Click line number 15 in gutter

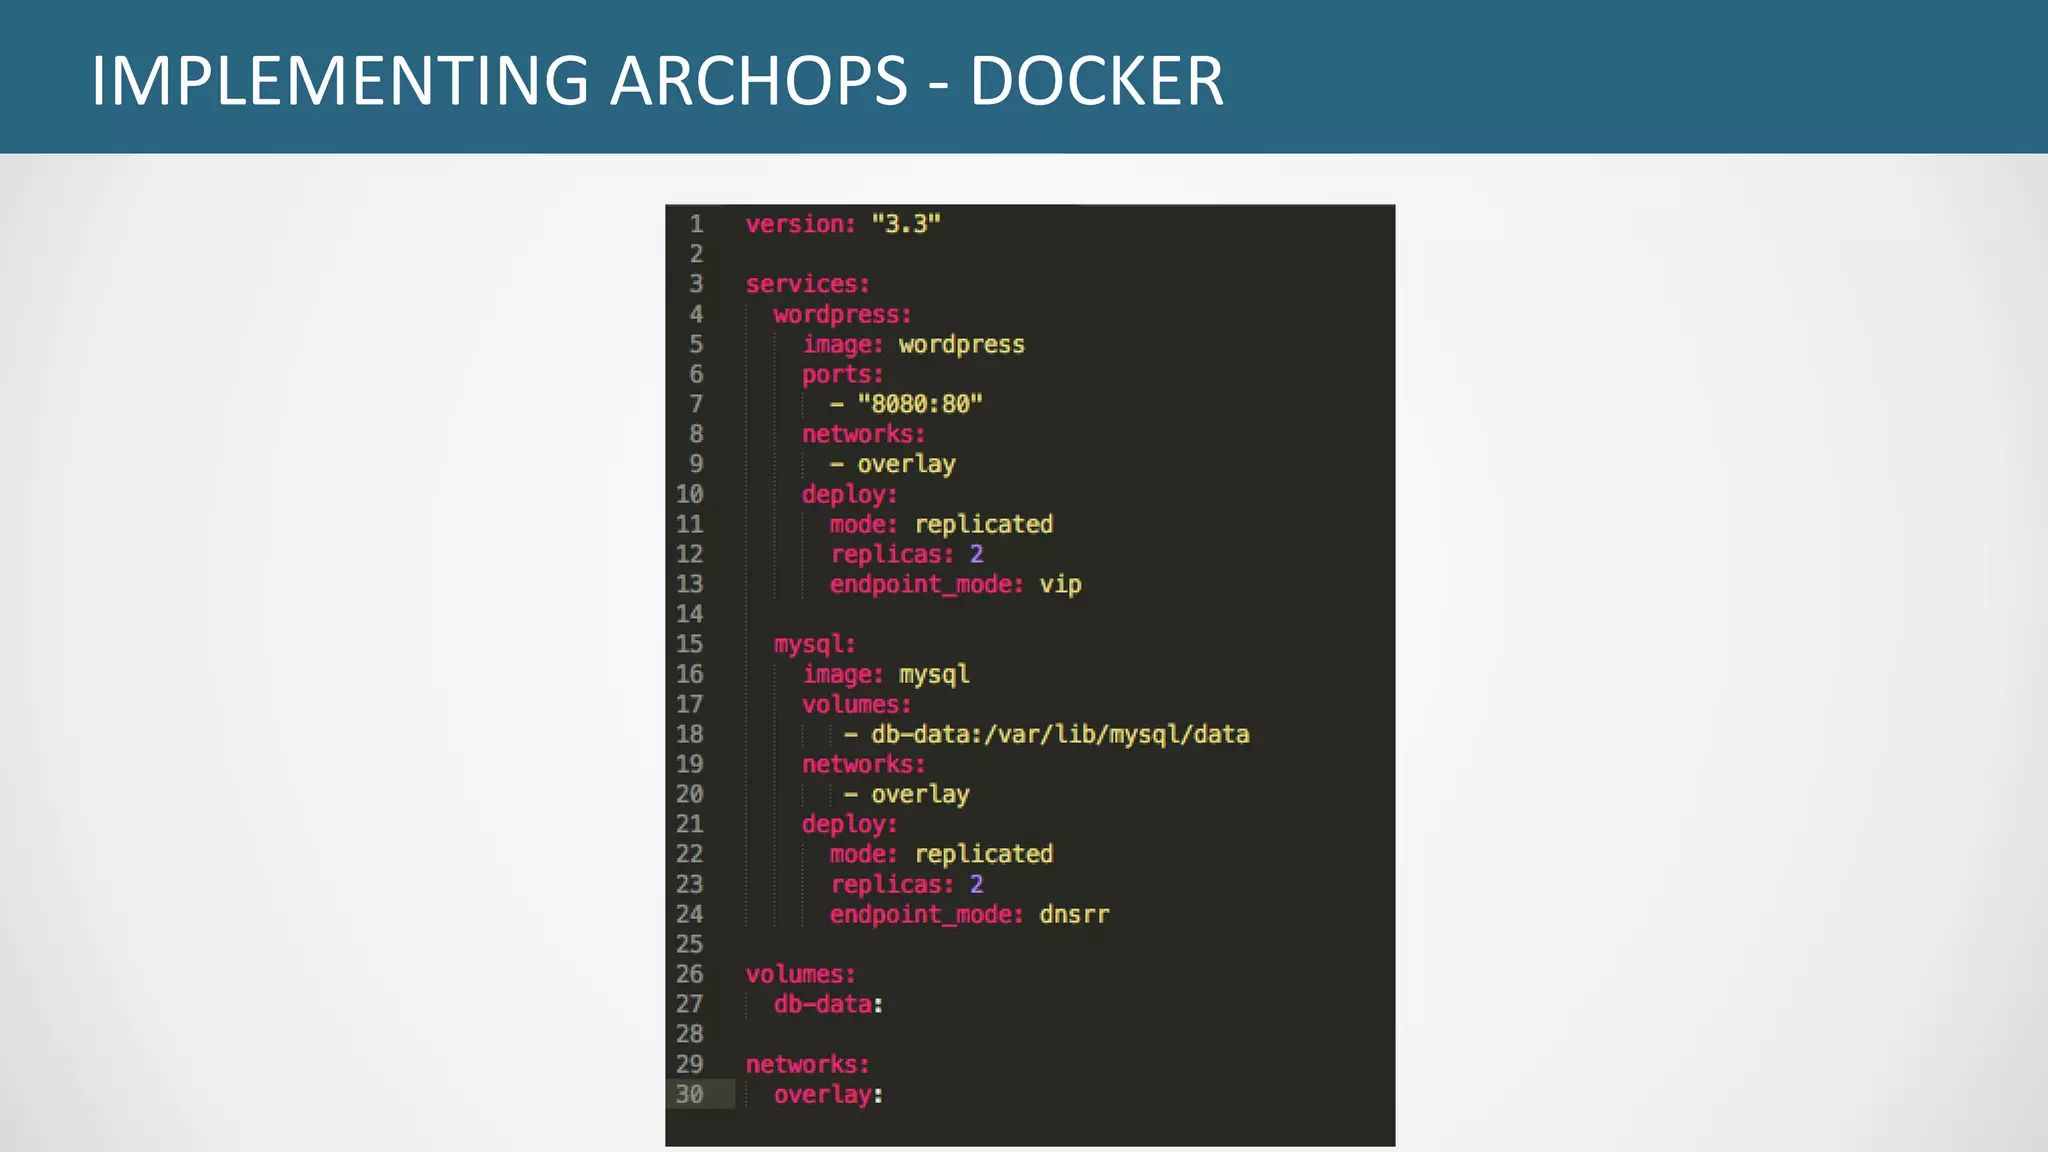pyautogui.click(x=689, y=644)
